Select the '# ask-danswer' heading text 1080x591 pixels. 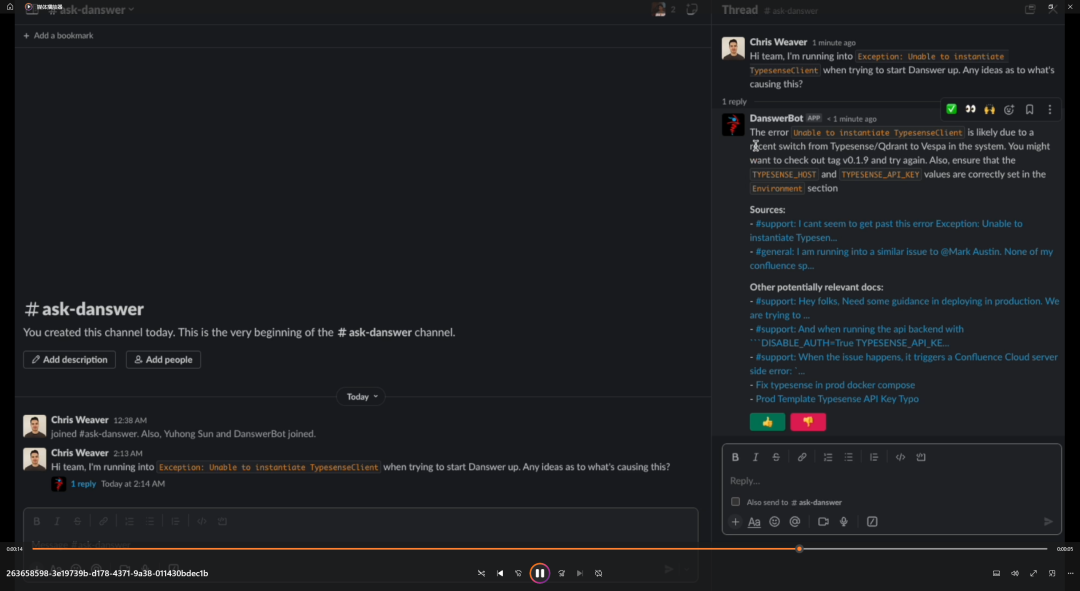(x=84, y=309)
